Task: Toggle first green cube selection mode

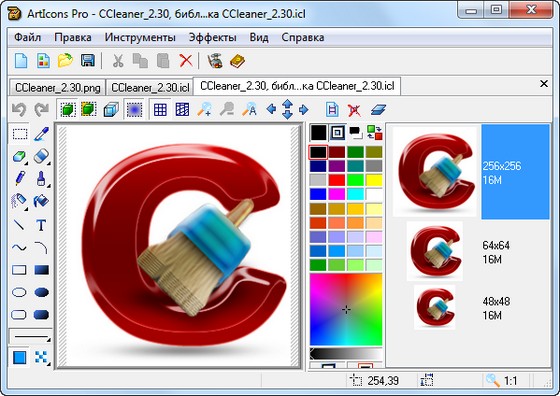Action: pos(68,110)
